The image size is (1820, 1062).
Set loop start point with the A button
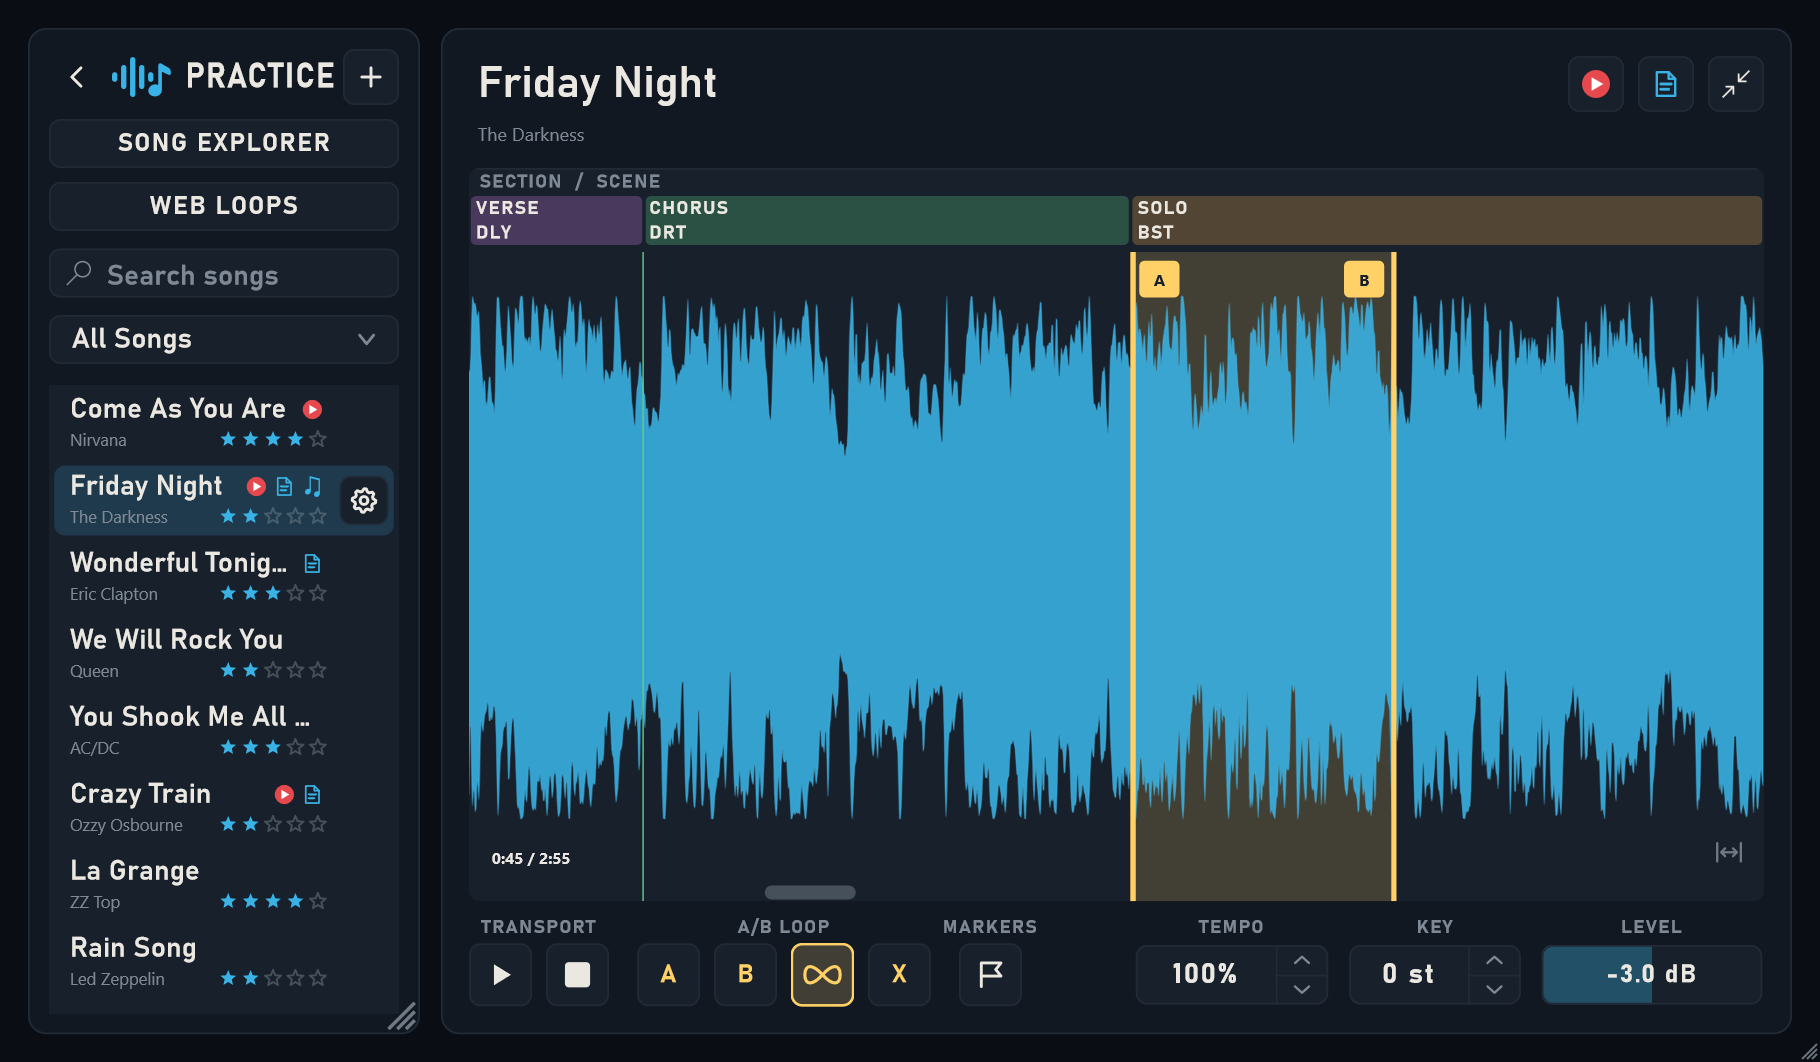pos(668,974)
